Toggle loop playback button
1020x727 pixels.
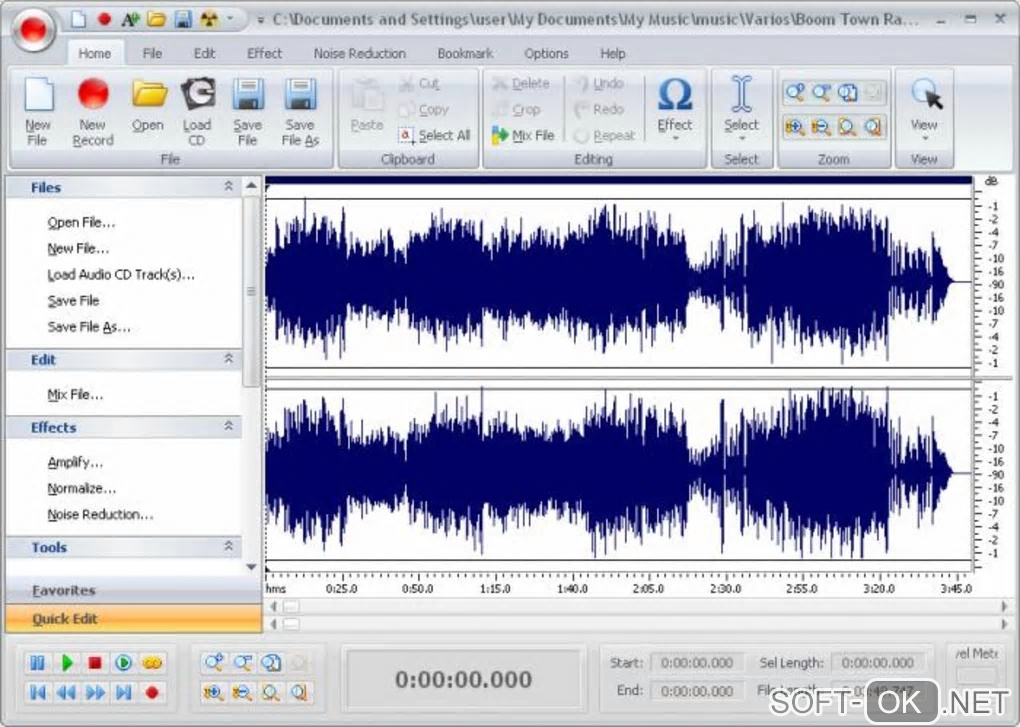[x=152, y=662]
